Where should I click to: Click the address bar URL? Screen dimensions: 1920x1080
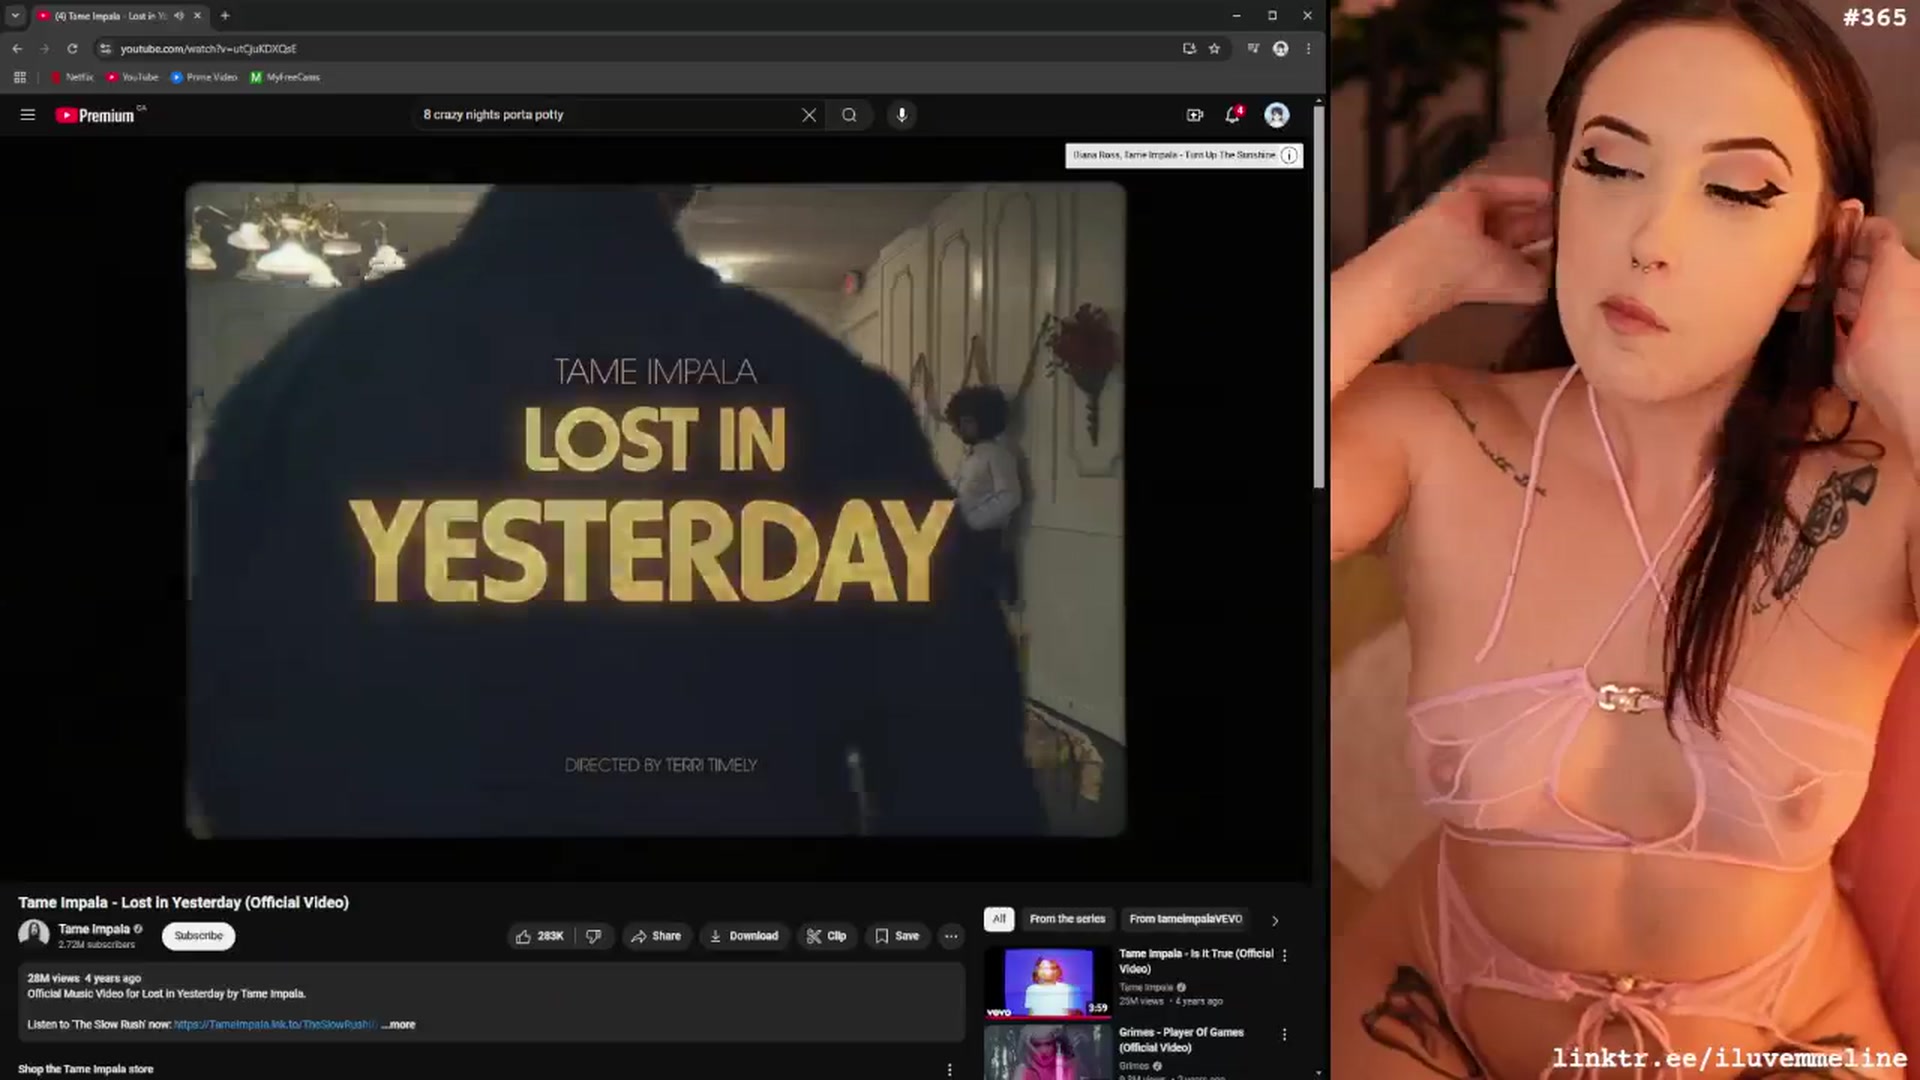coord(208,48)
